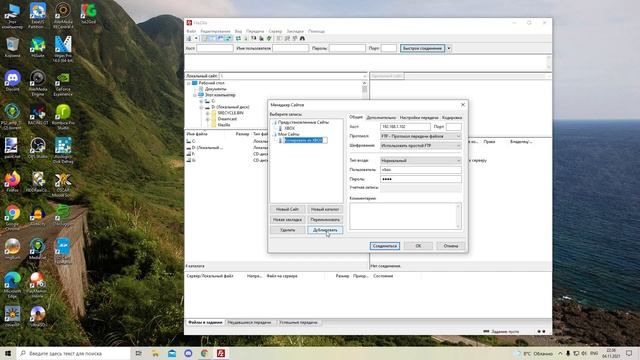
Task: Click the Site Manager Хост field with IP address
Action: pyautogui.click(x=405, y=127)
